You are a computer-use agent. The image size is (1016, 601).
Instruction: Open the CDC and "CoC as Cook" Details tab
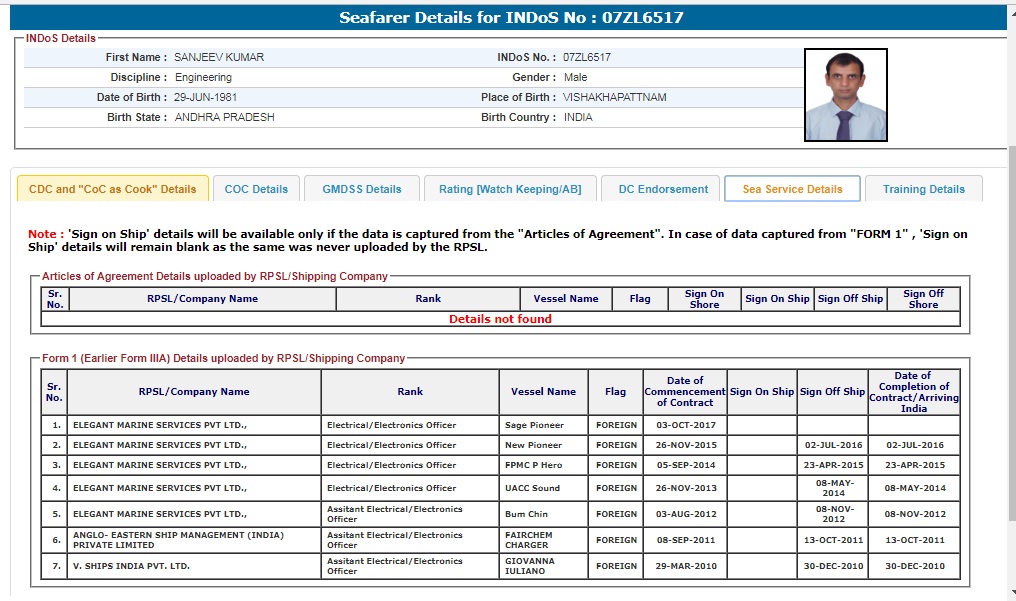tap(113, 189)
